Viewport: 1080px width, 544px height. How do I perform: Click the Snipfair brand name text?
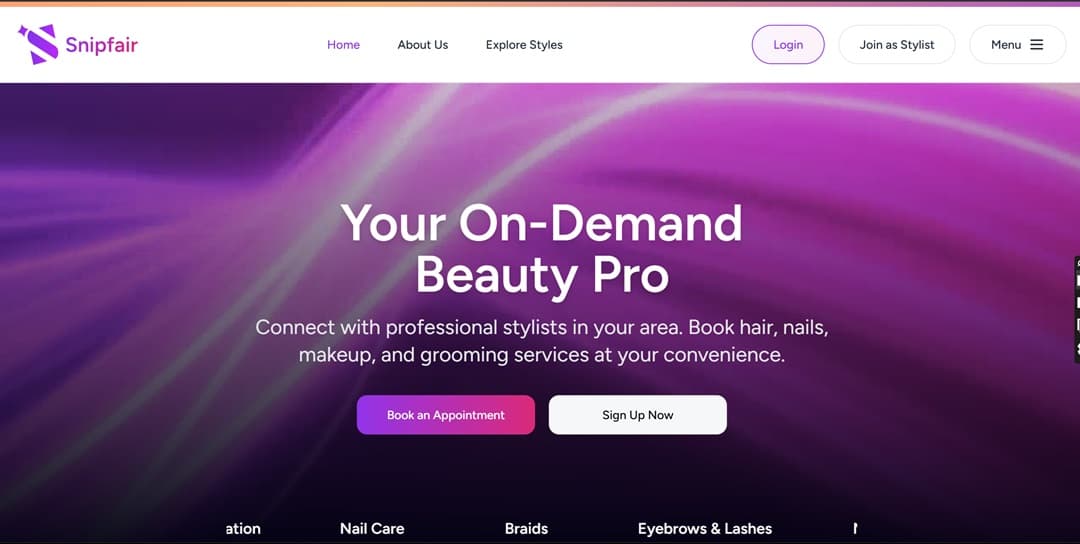point(101,45)
